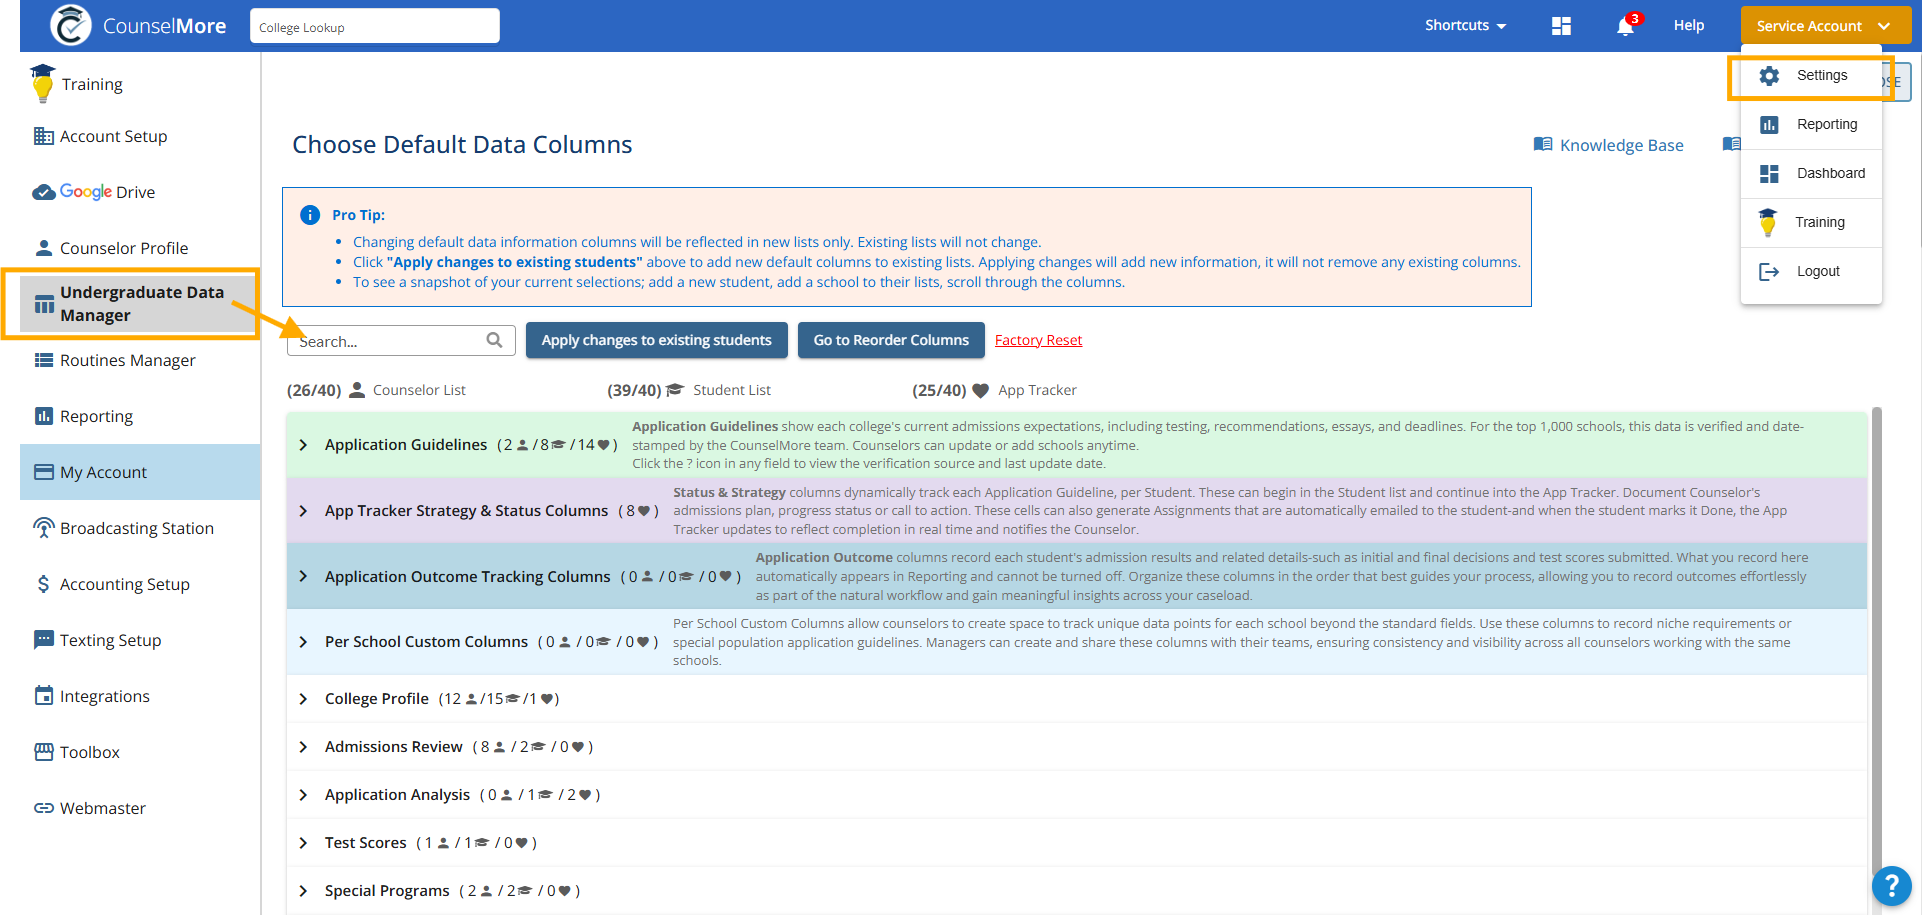Screen dimensions: 1922x915
Task: Select Reporting from the account dropdown
Action: tap(1826, 124)
